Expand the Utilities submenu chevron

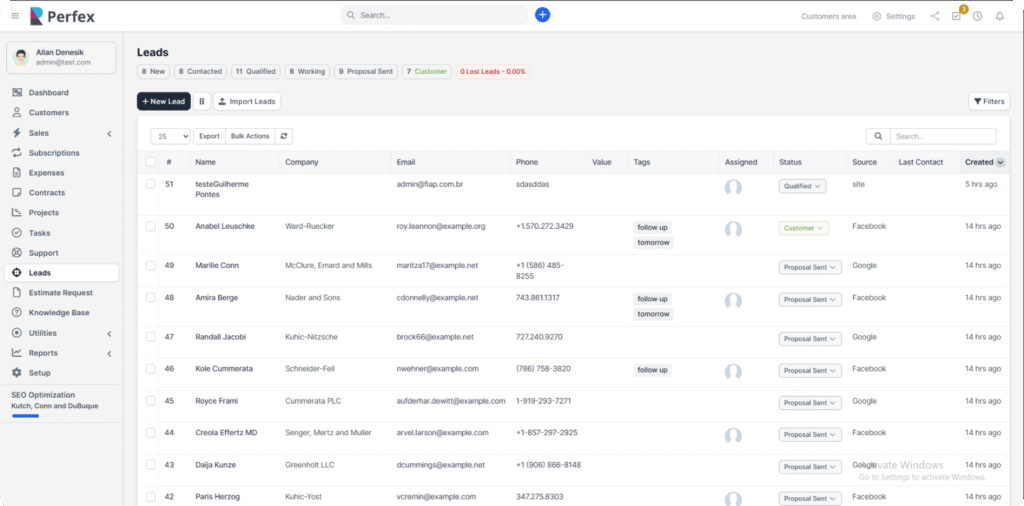click(x=109, y=334)
